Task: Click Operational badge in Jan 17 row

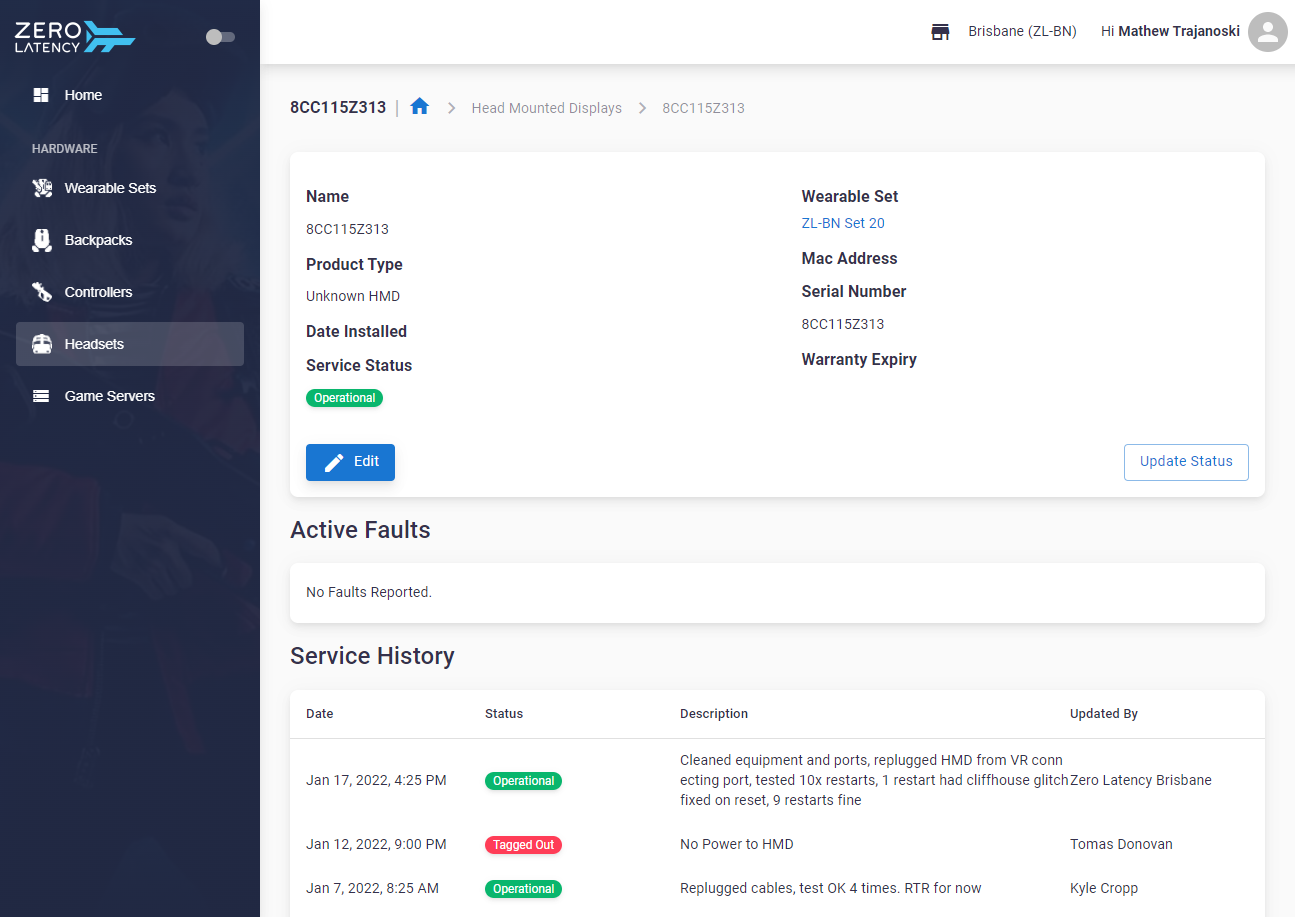Action: pyautogui.click(x=523, y=781)
